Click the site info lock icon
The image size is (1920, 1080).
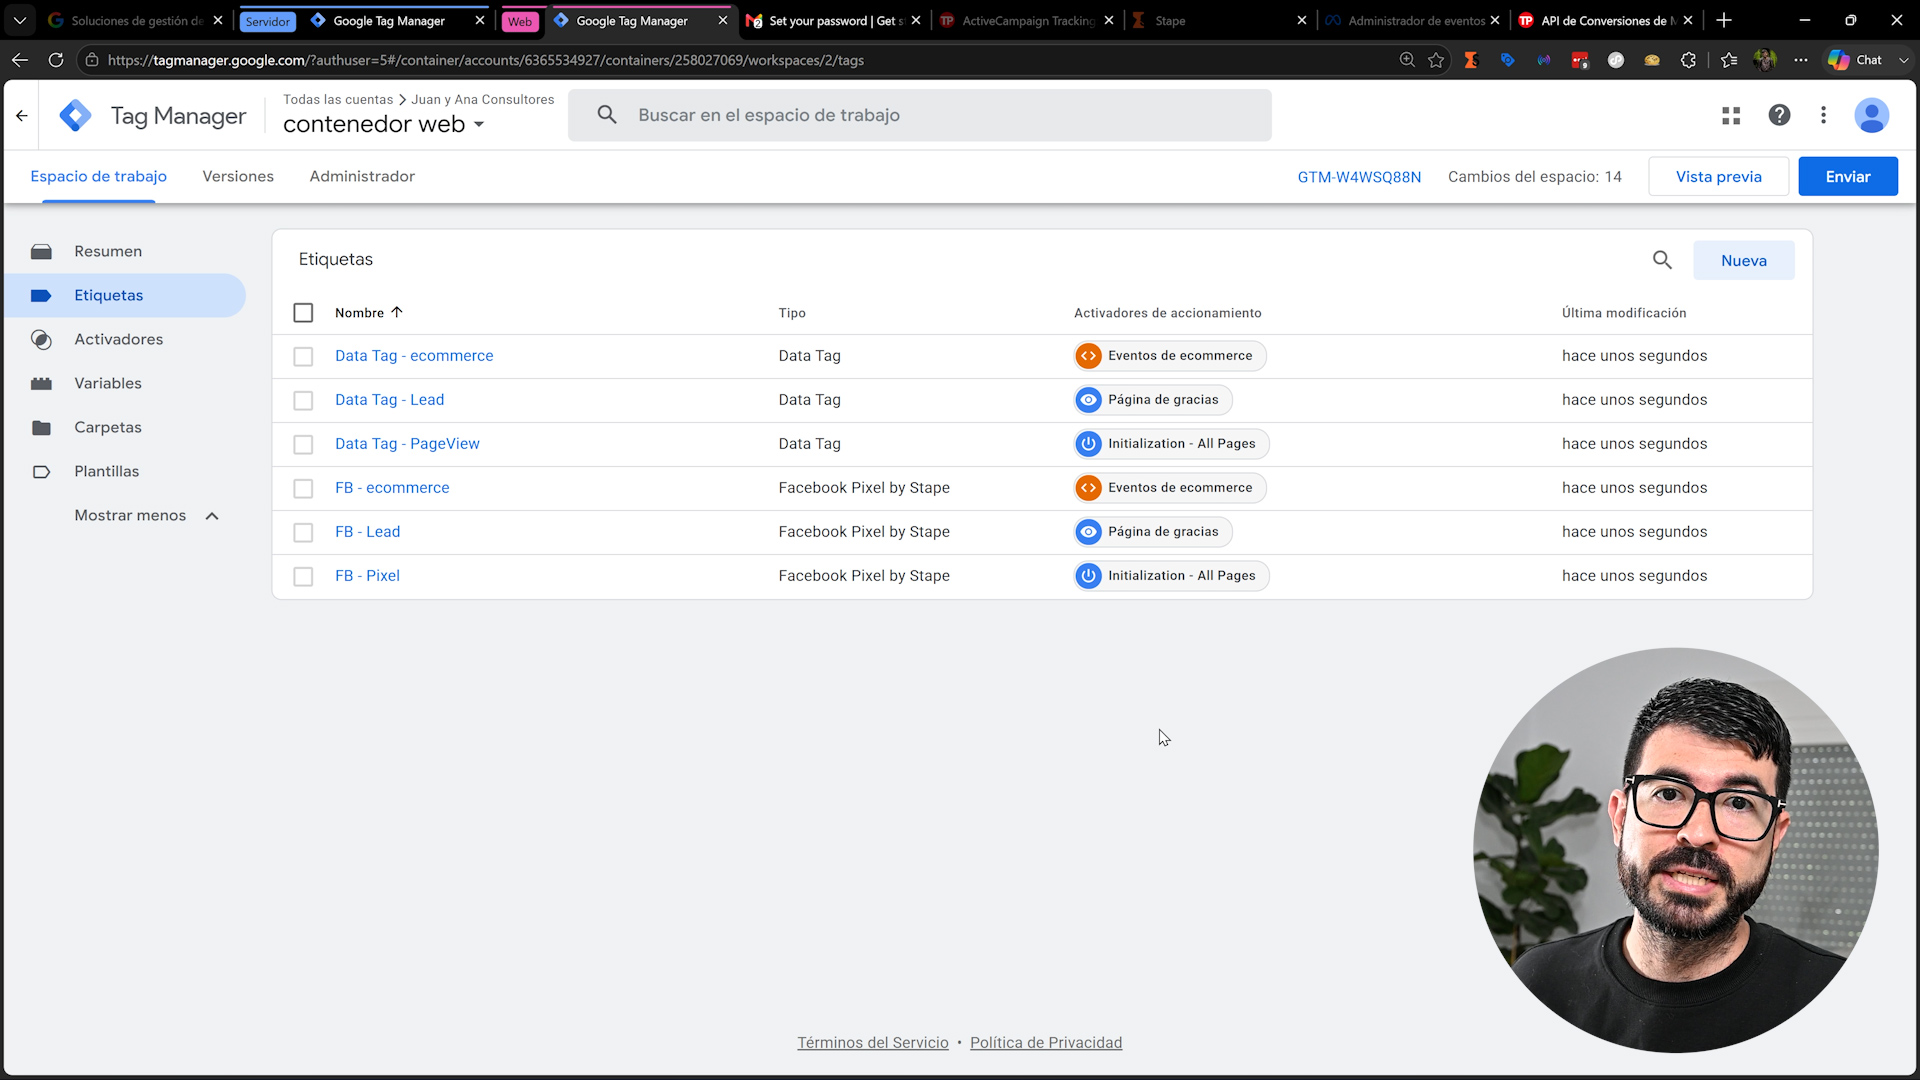pos(92,60)
